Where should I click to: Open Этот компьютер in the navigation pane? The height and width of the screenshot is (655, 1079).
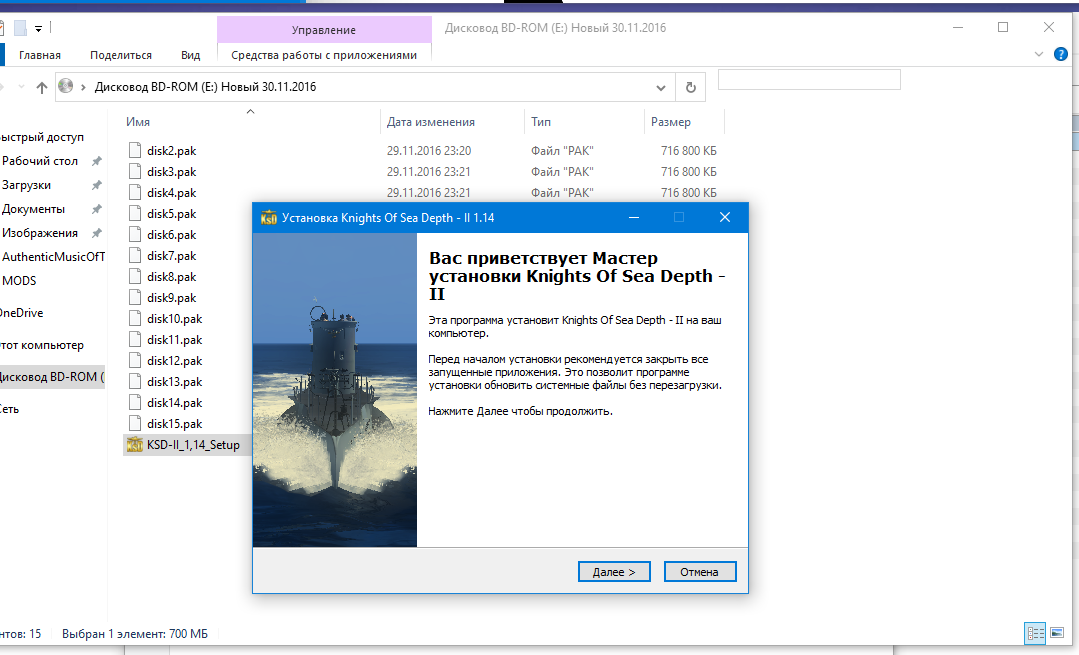[x=42, y=345]
